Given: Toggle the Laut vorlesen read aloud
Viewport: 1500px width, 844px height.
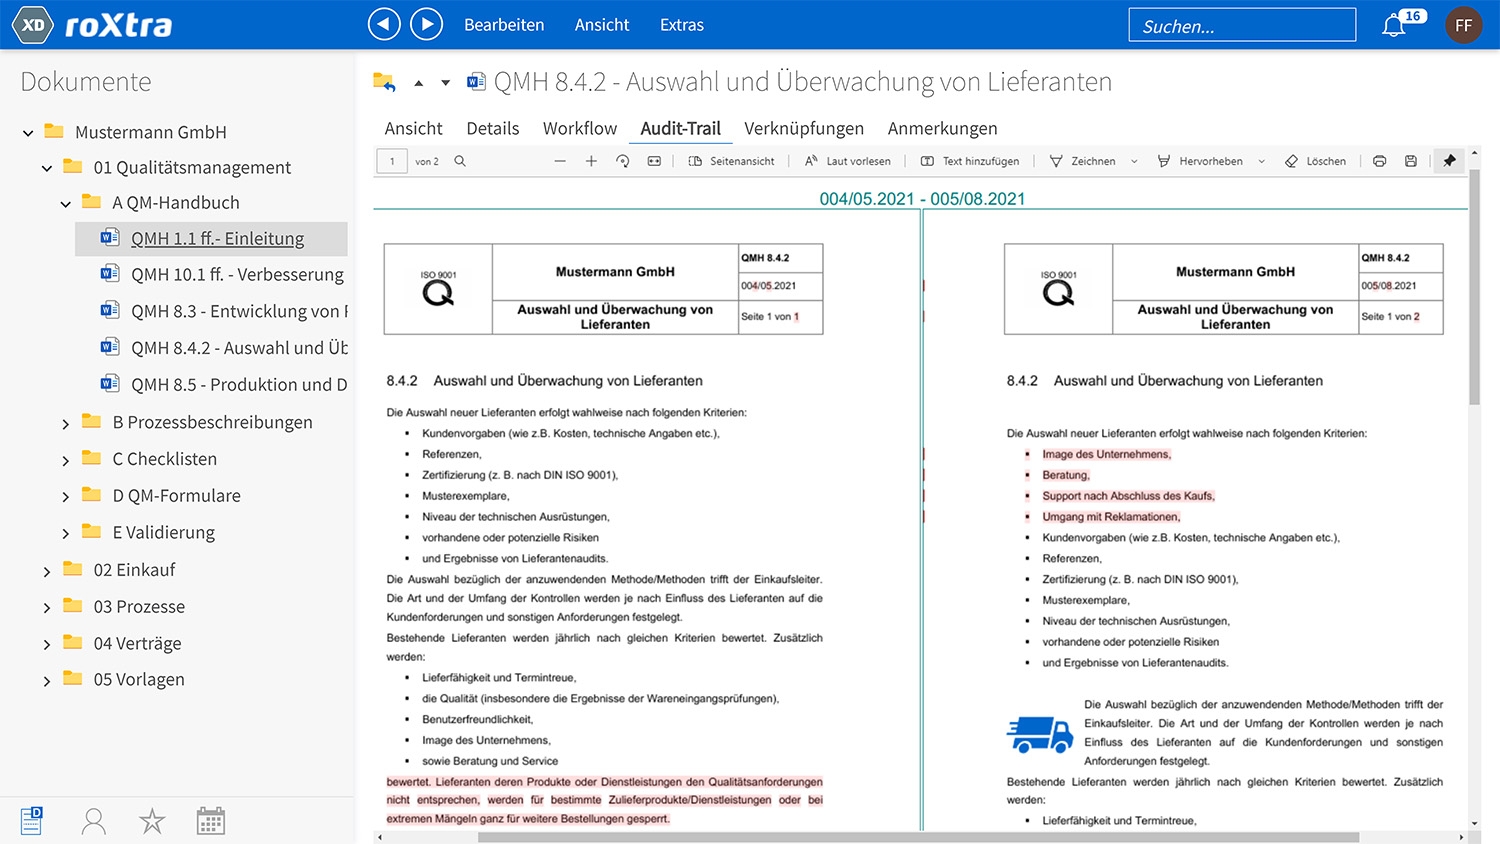Looking at the screenshot, I should (847, 161).
